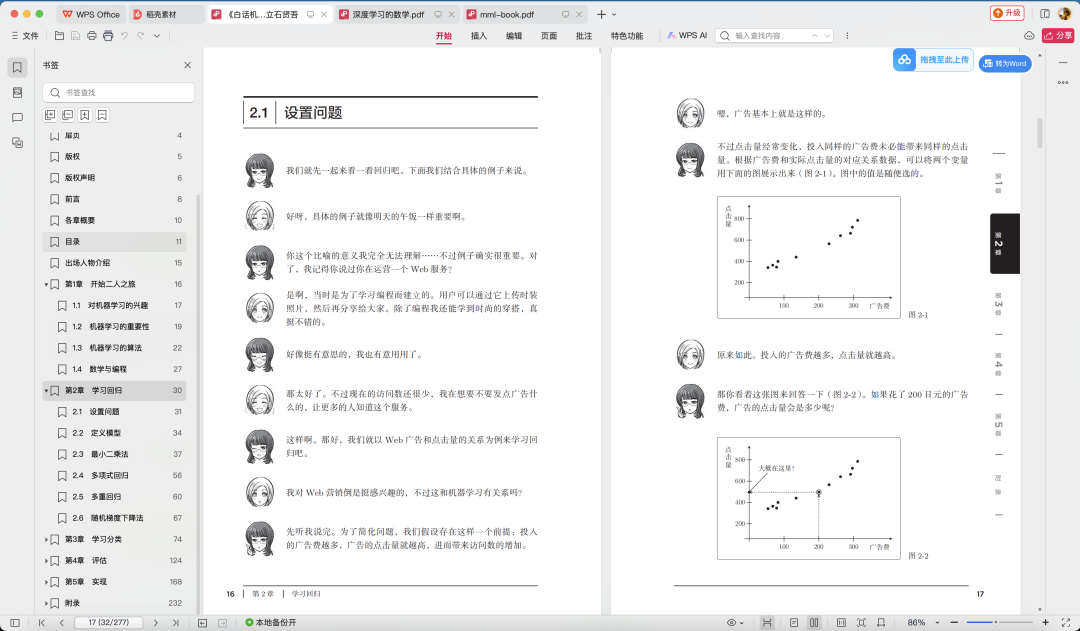Click the save icon in toolbar
This screenshot has width=1080, height=631.
76,35
